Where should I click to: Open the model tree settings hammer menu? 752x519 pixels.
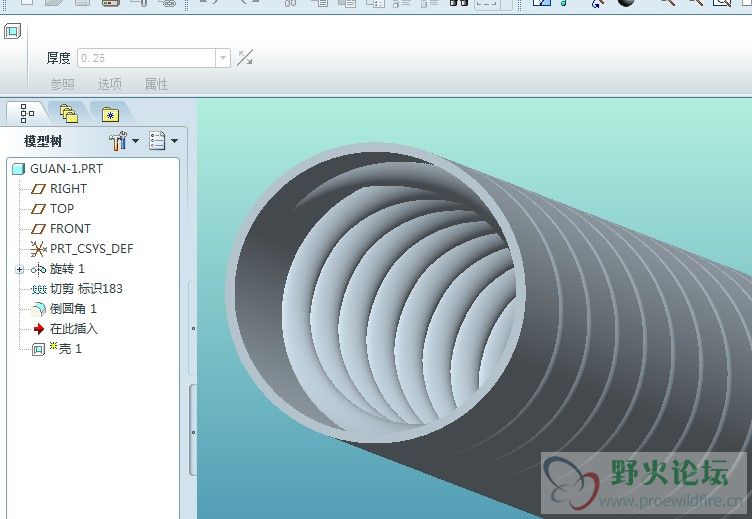(x=123, y=141)
